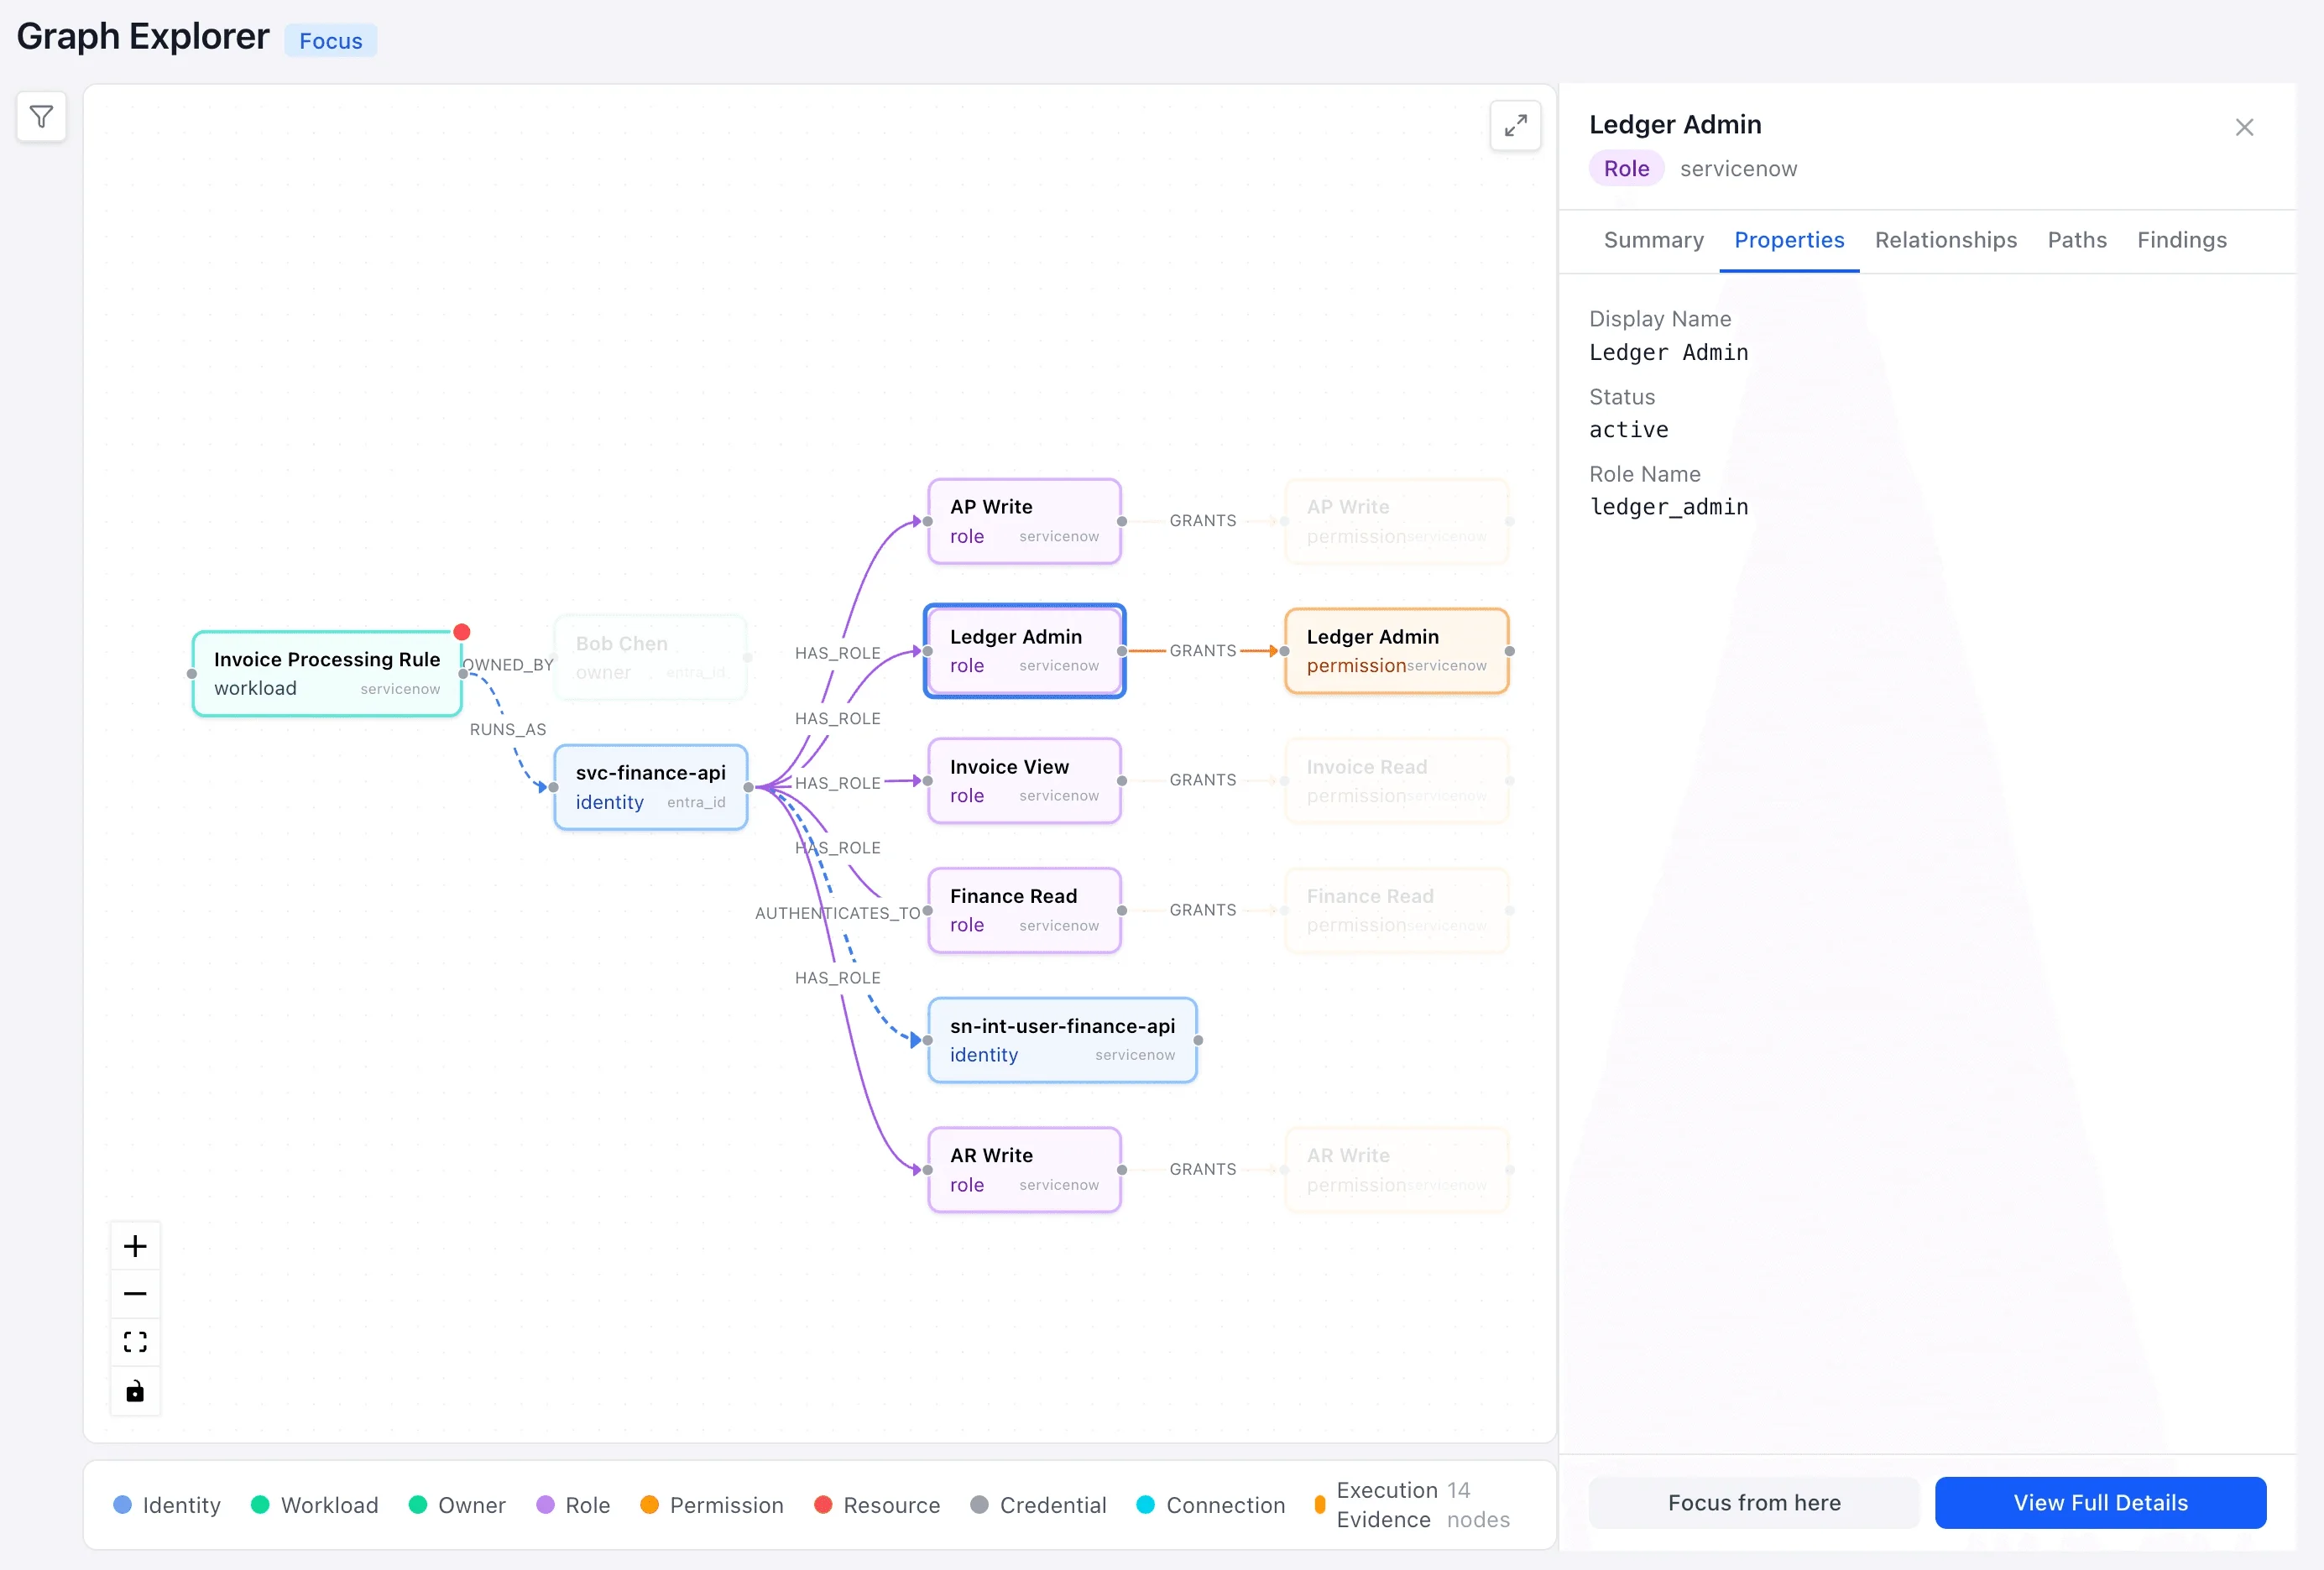Zoom in on the graph
Screen dimensions: 2324x1570
(x=135, y=1245)
